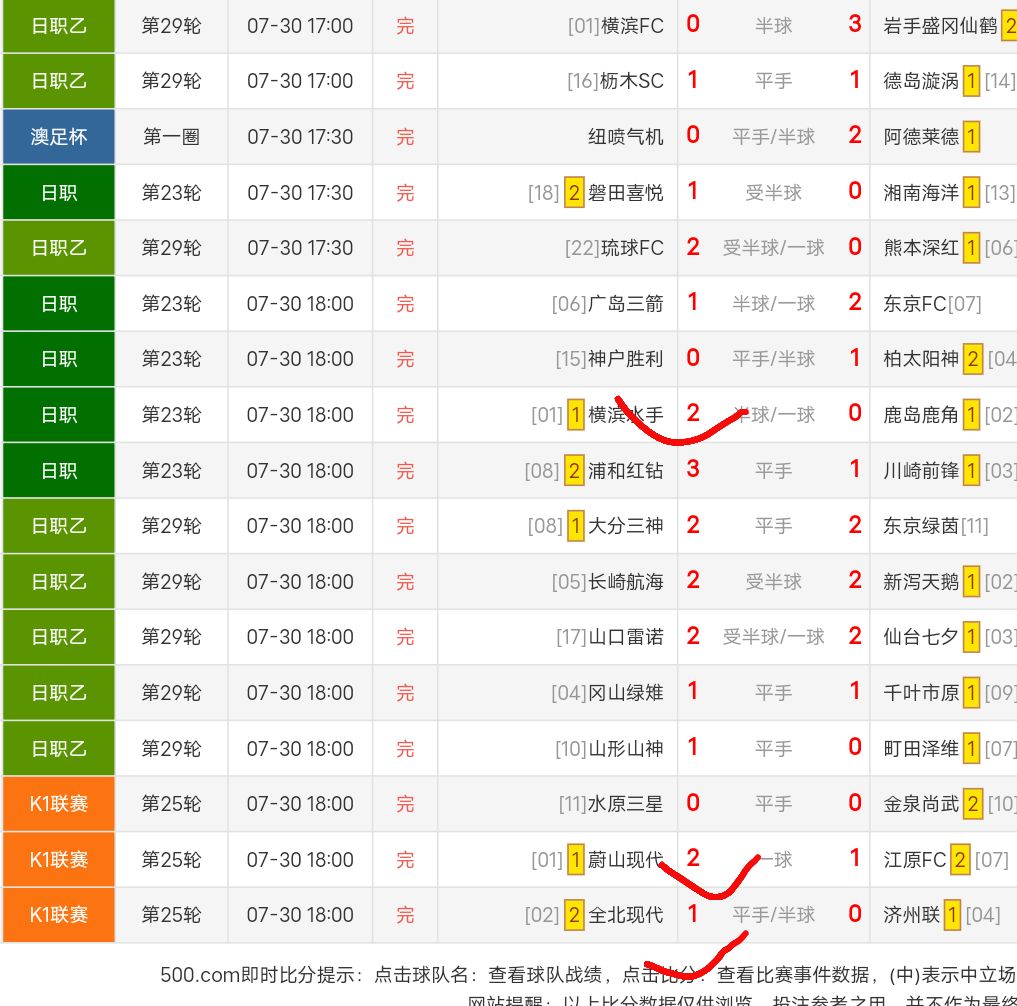The height and width of the screenshot is (1006, 1017).
Task: Click yellow card badge beside 金泉尚武
Action: [x=973, y=804]
